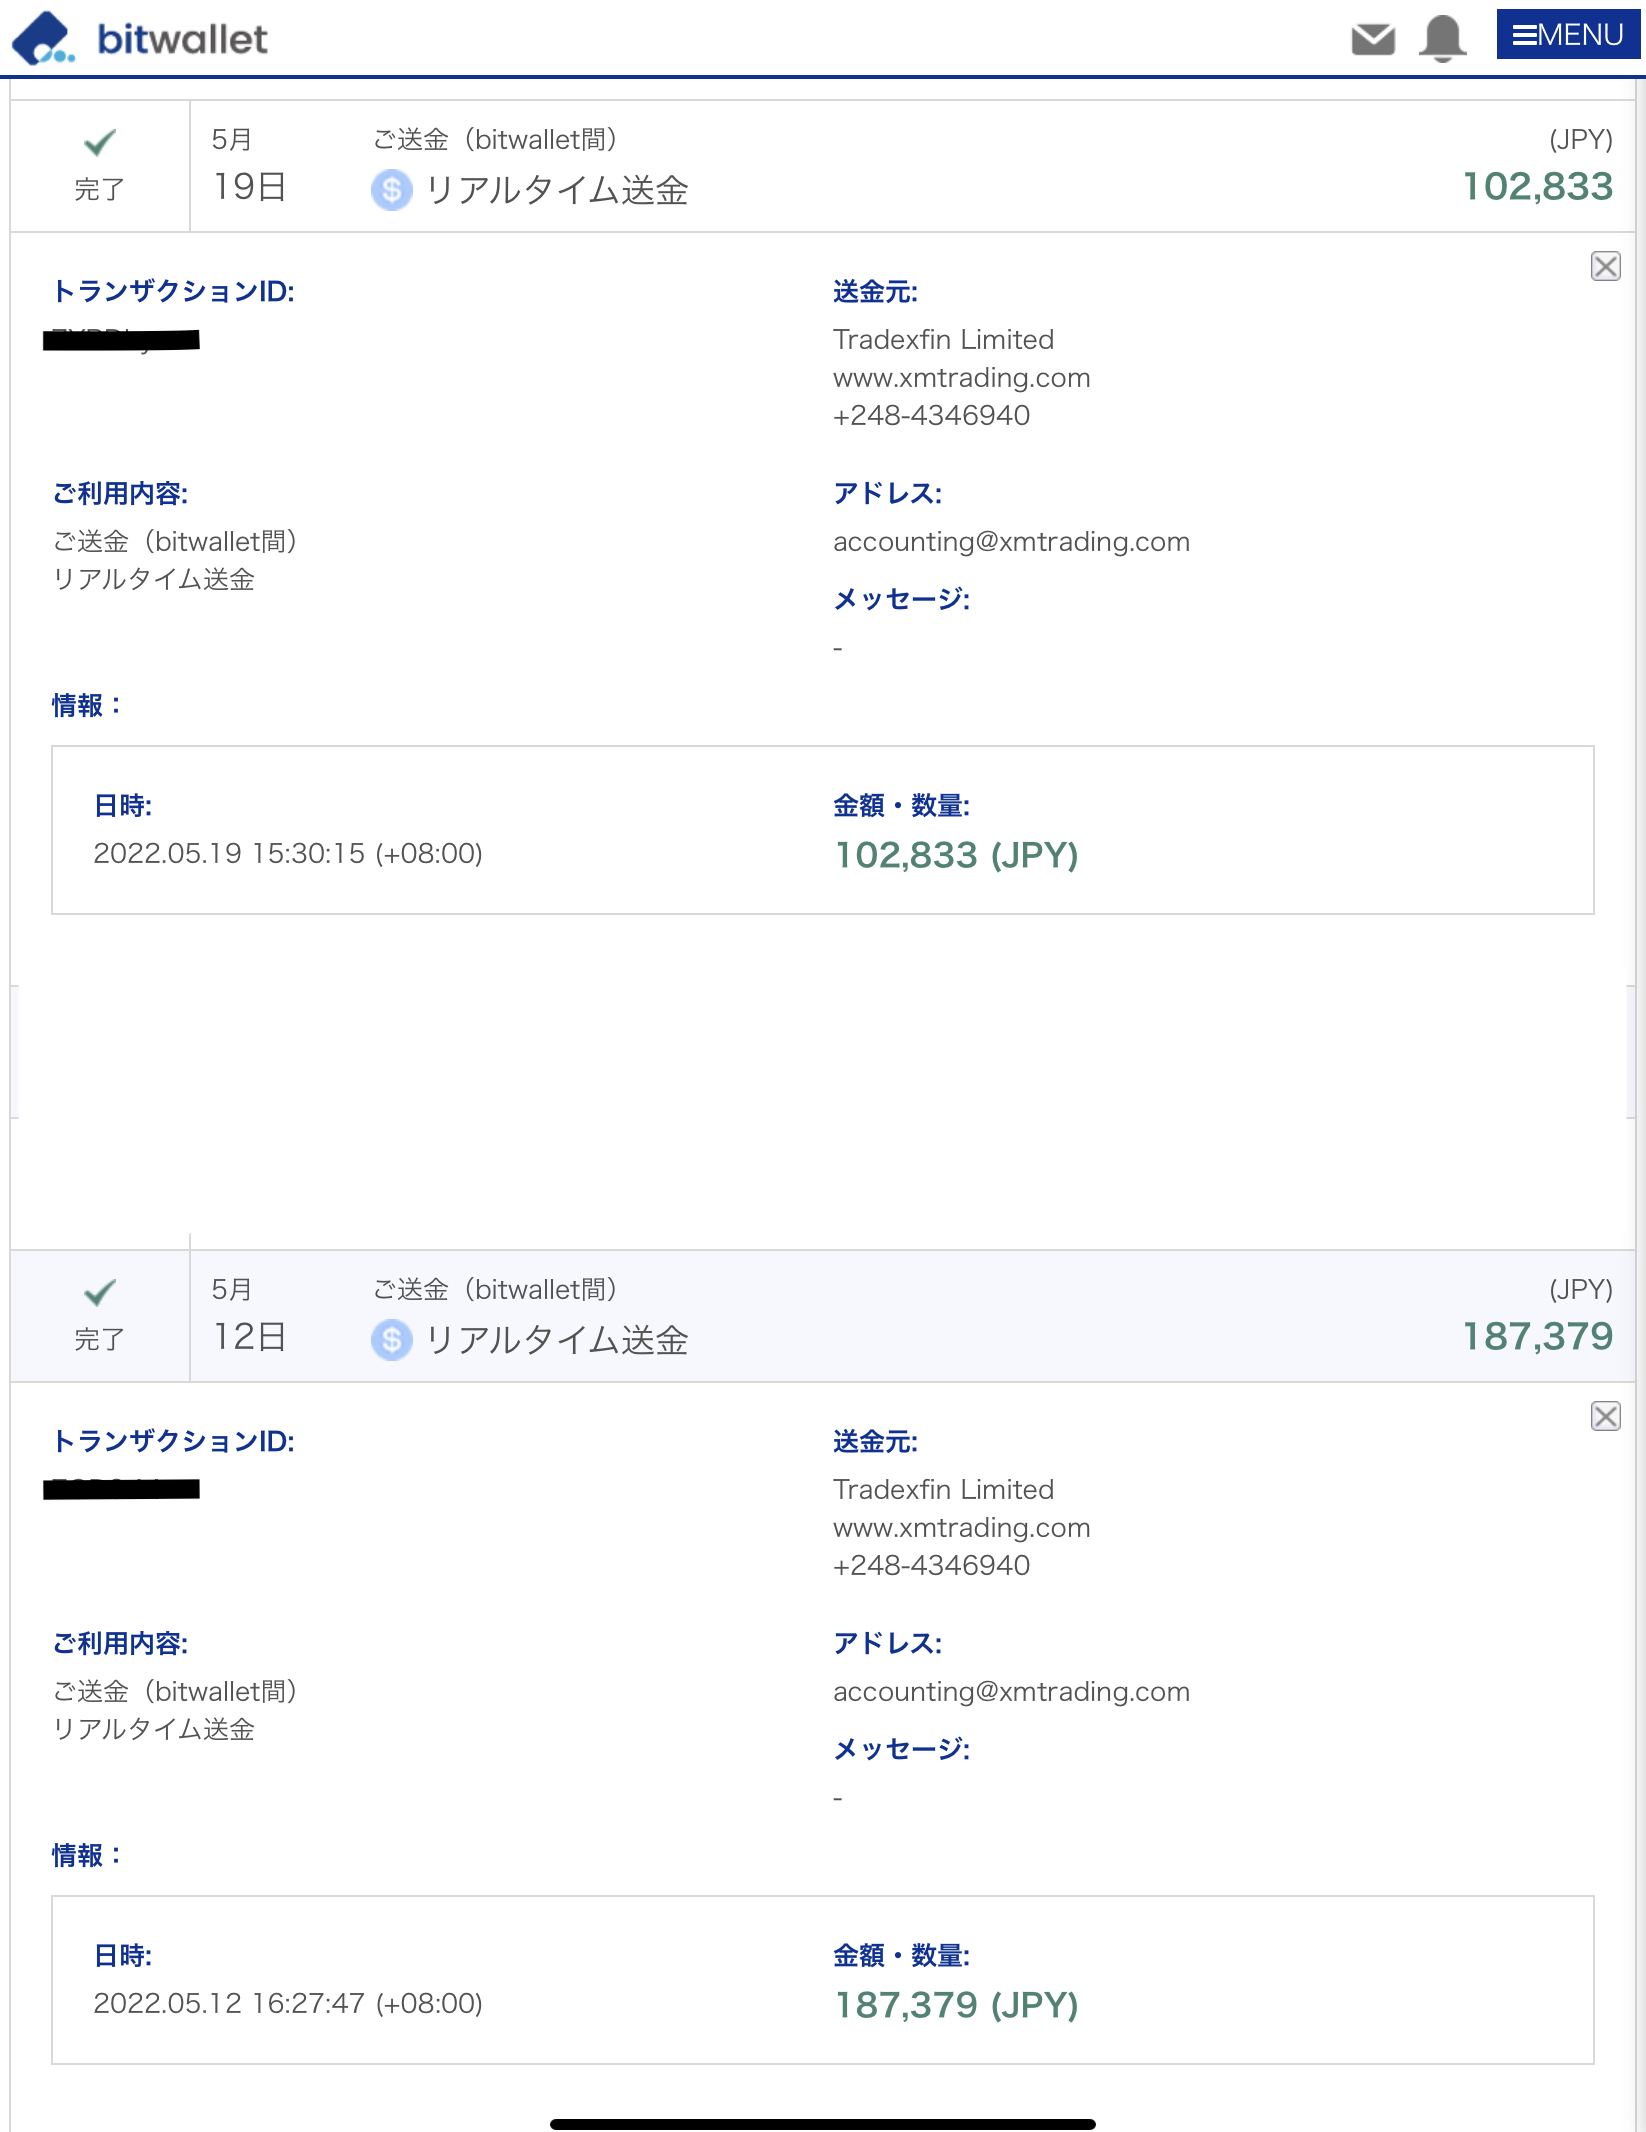1646x2132 pixels.
Task: Open notifications bell icon
Action: click(x=1442, y=39)
